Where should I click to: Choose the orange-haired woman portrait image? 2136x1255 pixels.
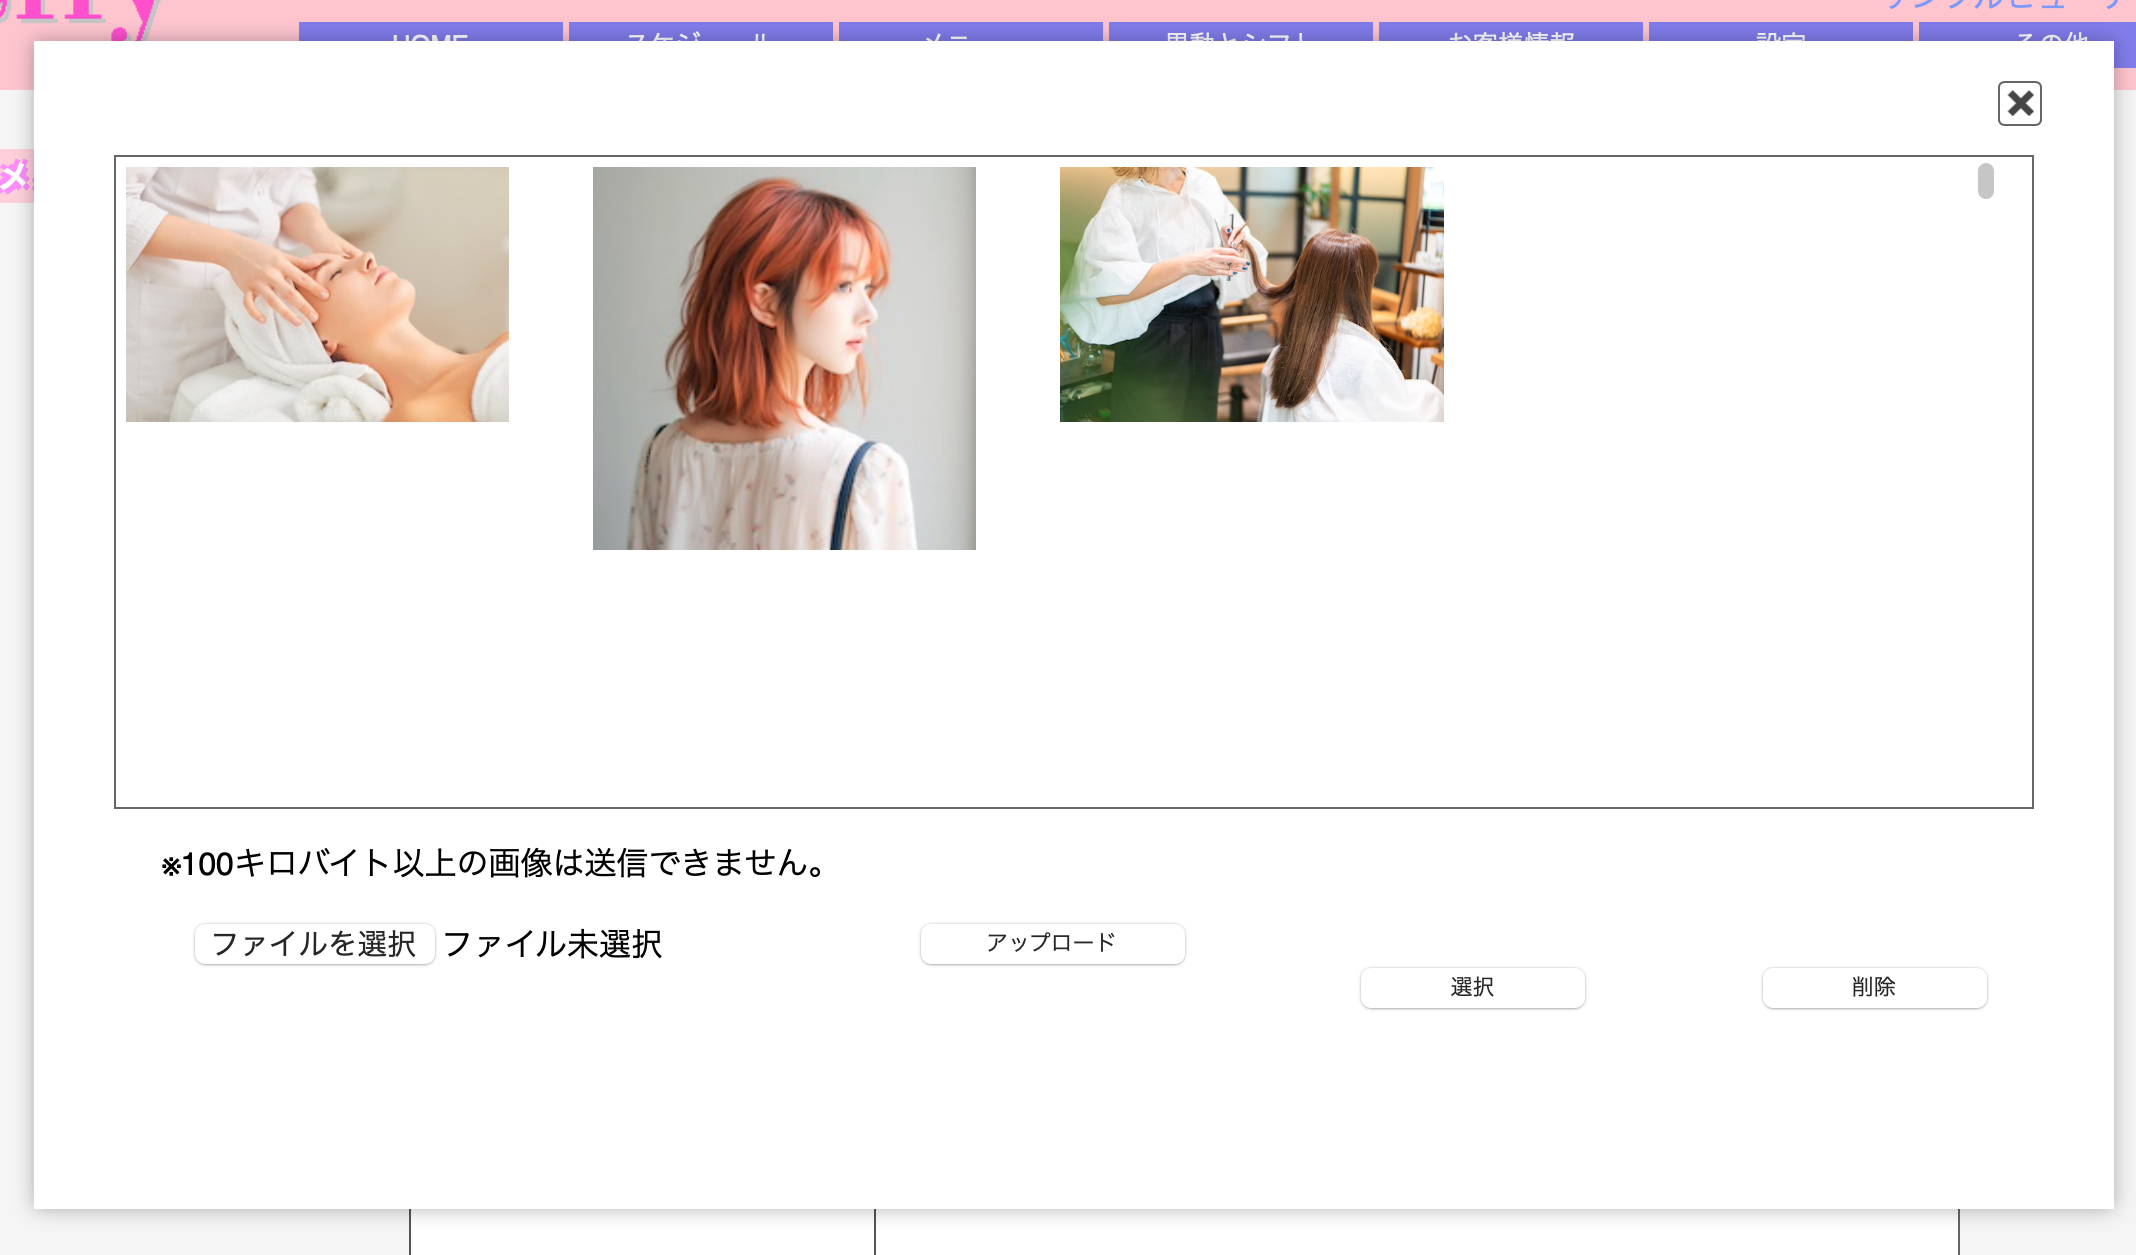click(x=784, y=358)
